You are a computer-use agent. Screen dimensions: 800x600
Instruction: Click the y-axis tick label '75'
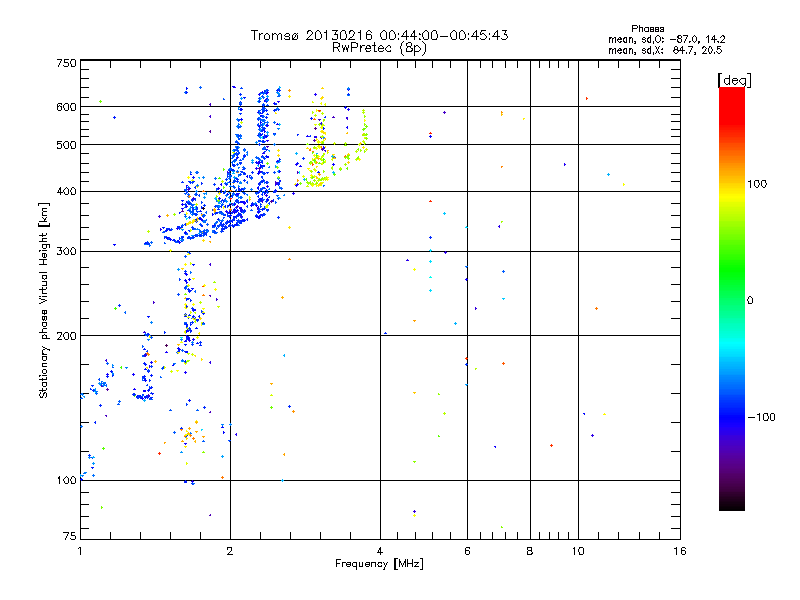(x=70, y=536)
